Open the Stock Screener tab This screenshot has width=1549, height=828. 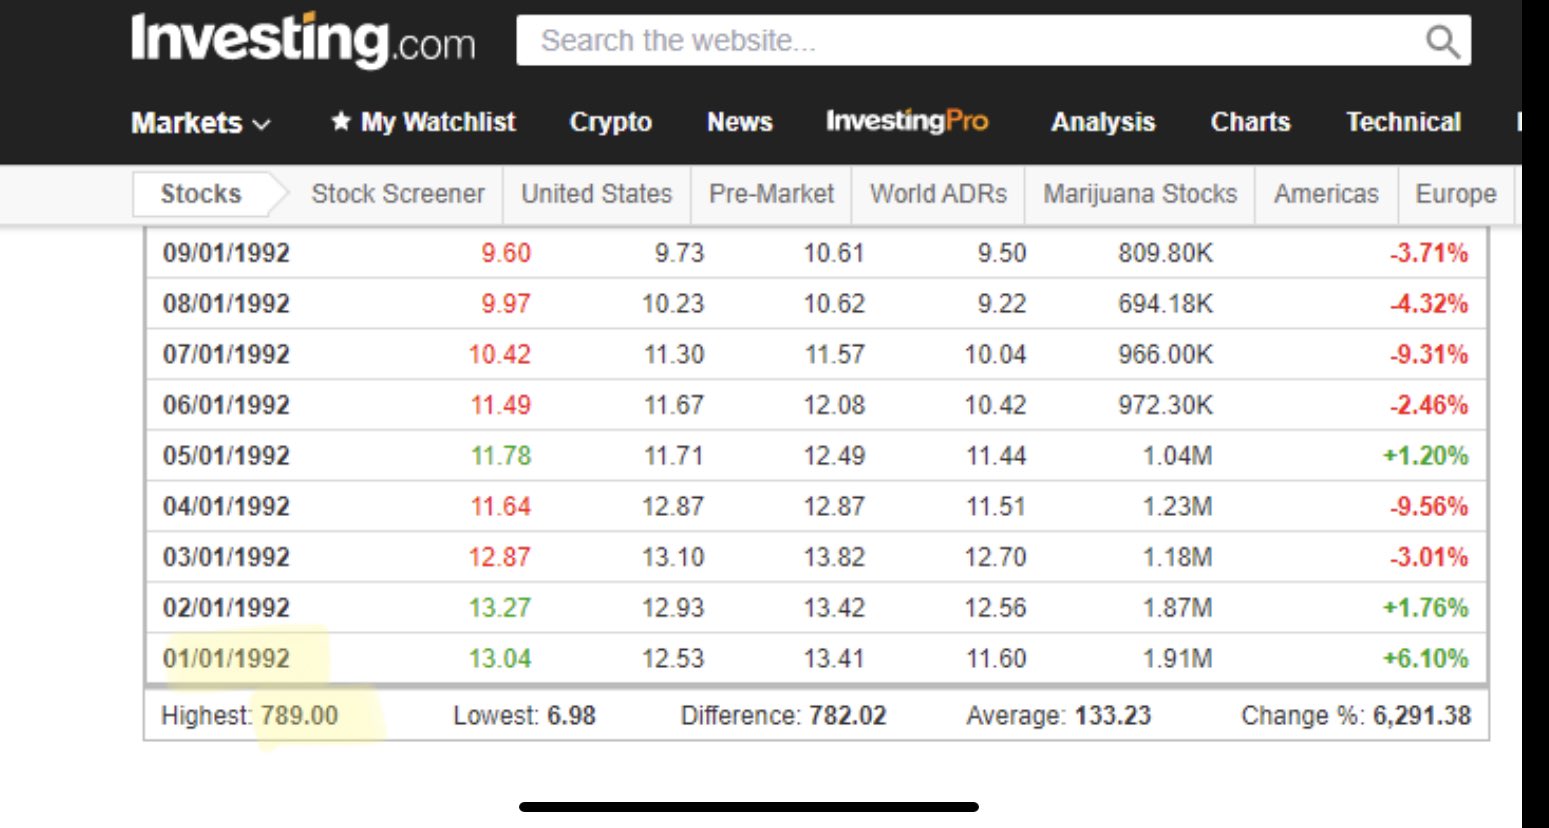397,194
